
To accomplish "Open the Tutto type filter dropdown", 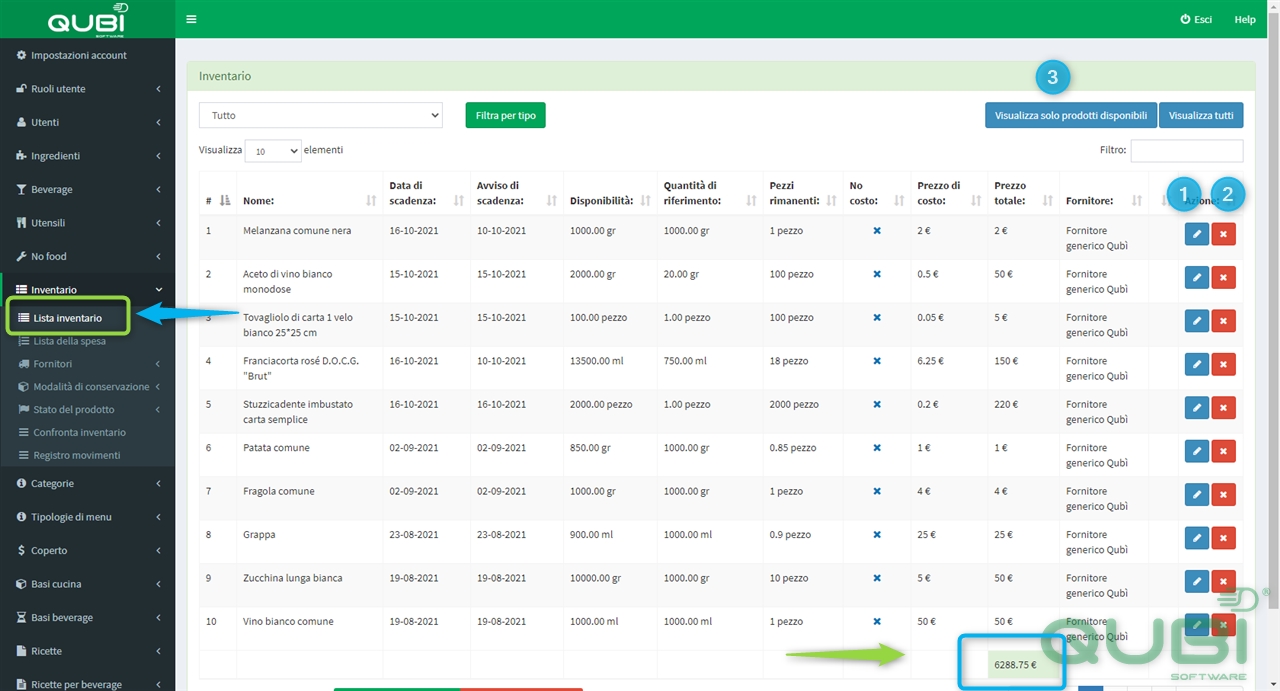I will click(320, 115).
